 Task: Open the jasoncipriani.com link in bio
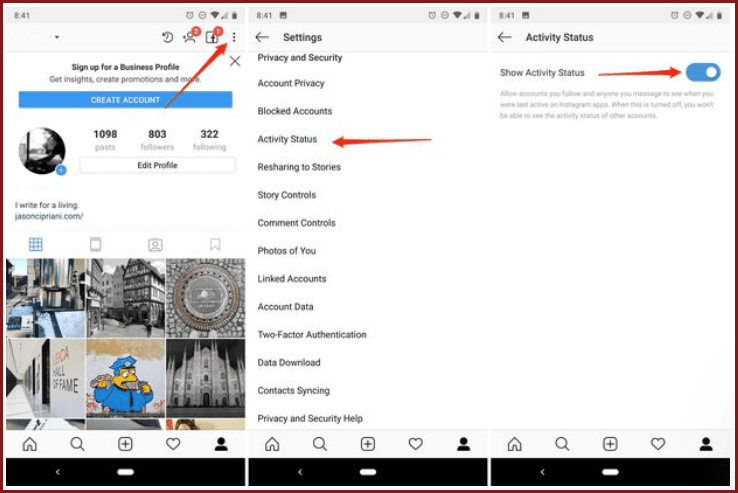[49, 216]
